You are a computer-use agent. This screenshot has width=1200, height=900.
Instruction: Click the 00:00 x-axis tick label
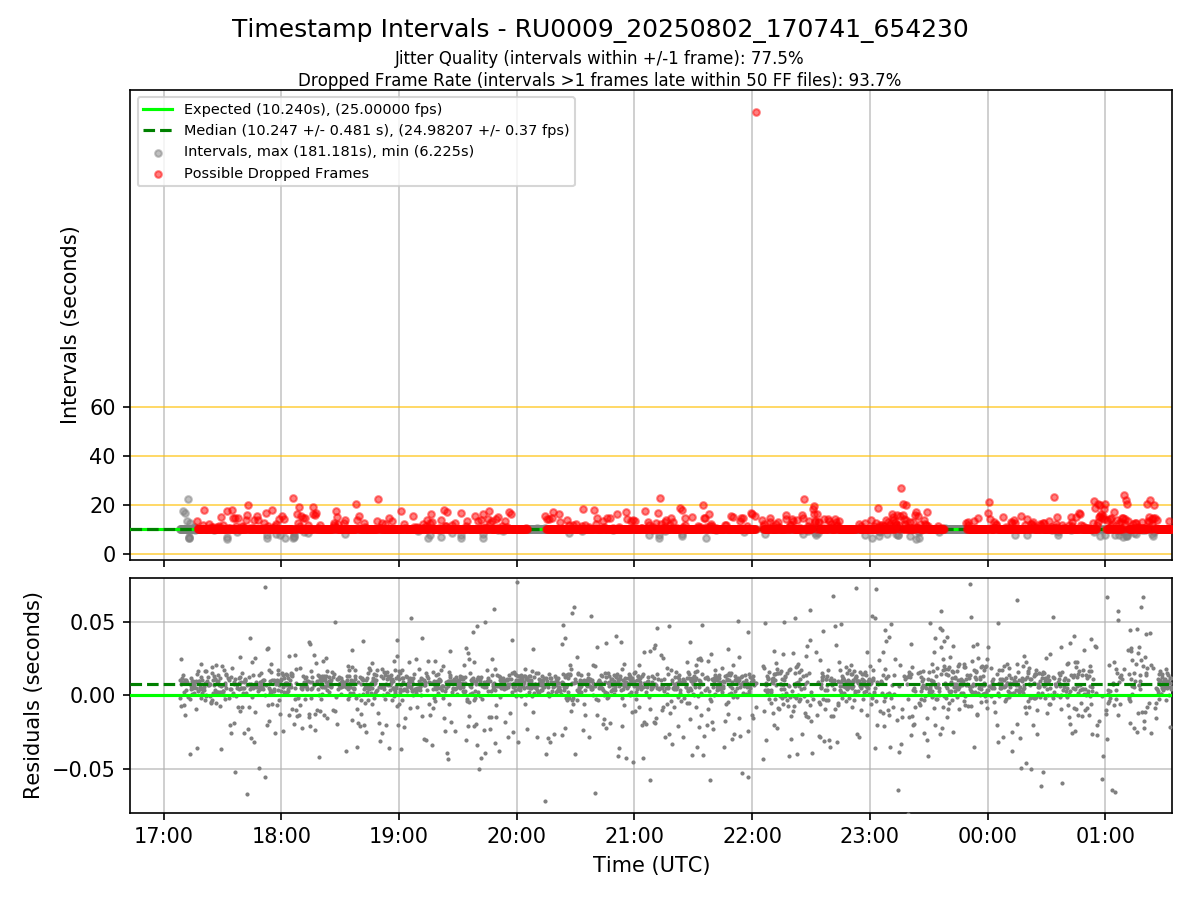988,834
